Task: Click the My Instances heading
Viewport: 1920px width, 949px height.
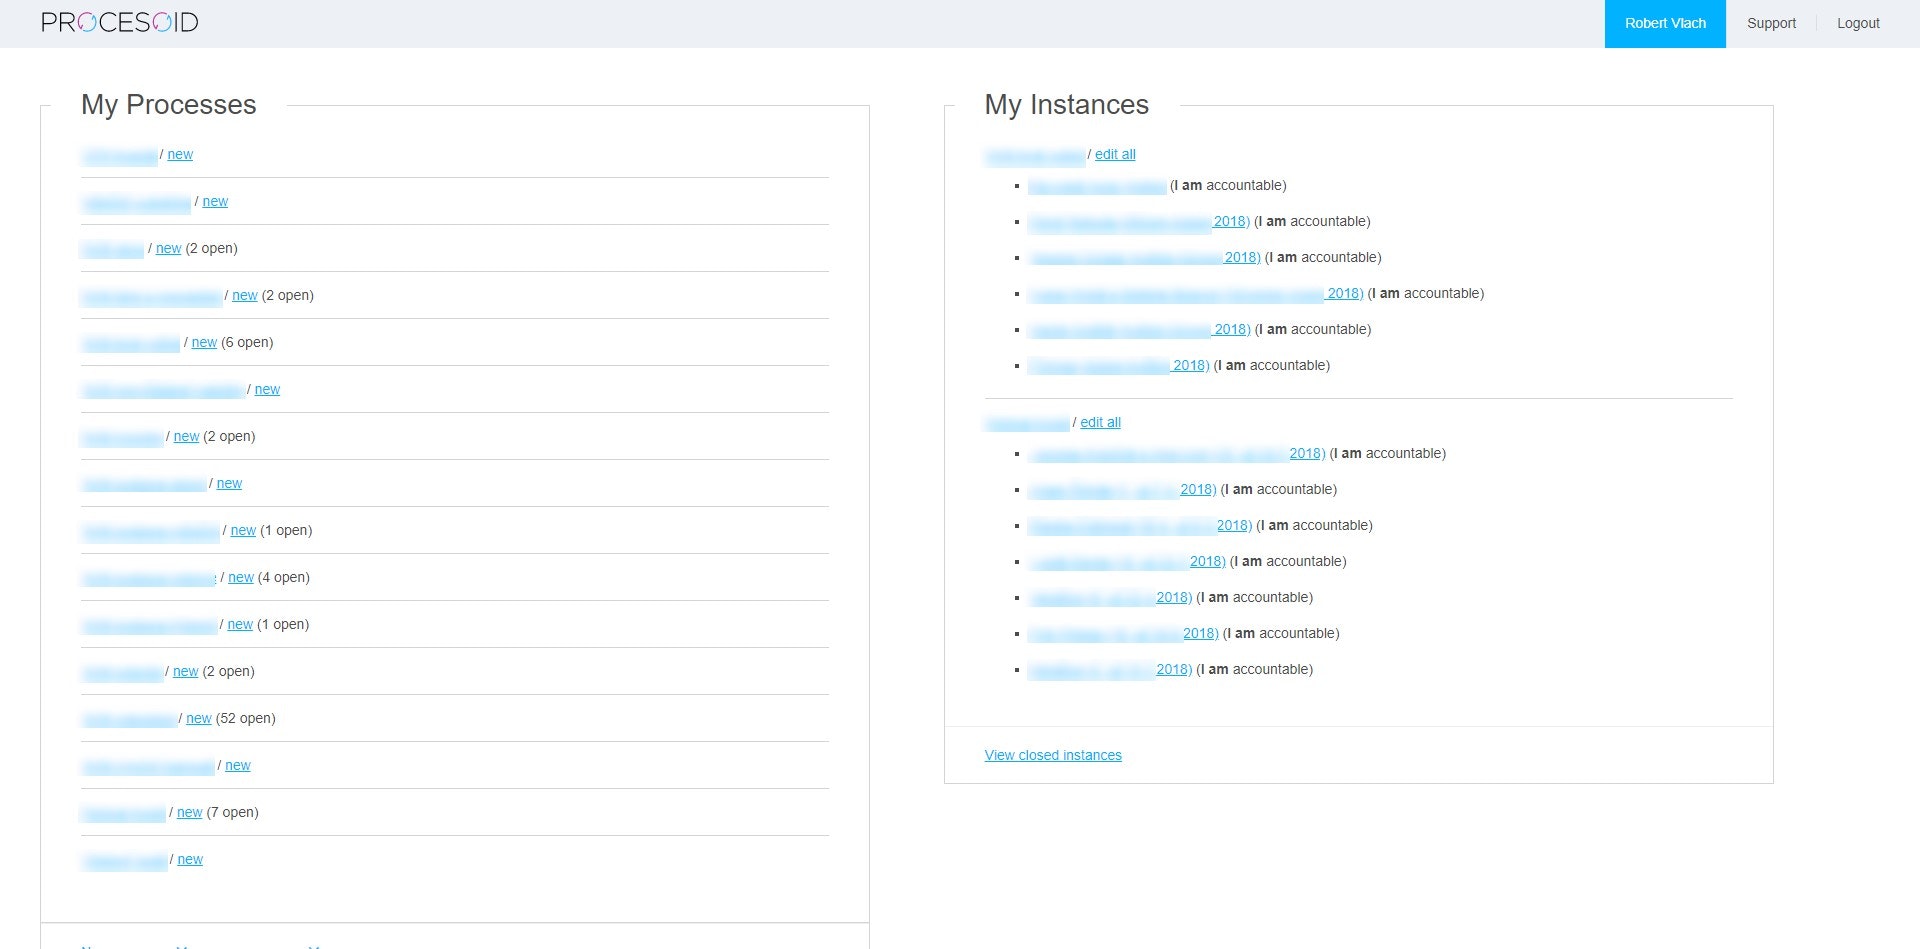Action: pos(1067,104)
